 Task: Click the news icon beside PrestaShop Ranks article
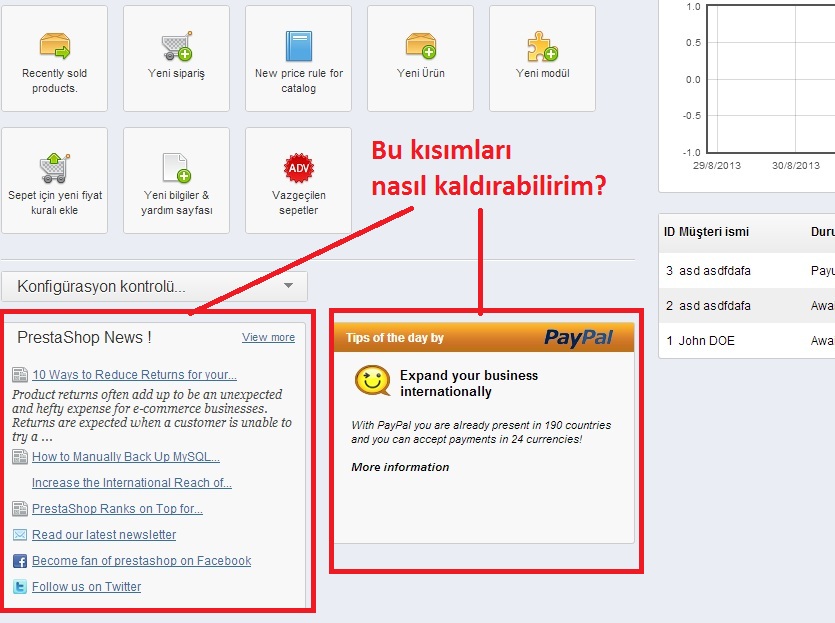click(x=20, y=509)
